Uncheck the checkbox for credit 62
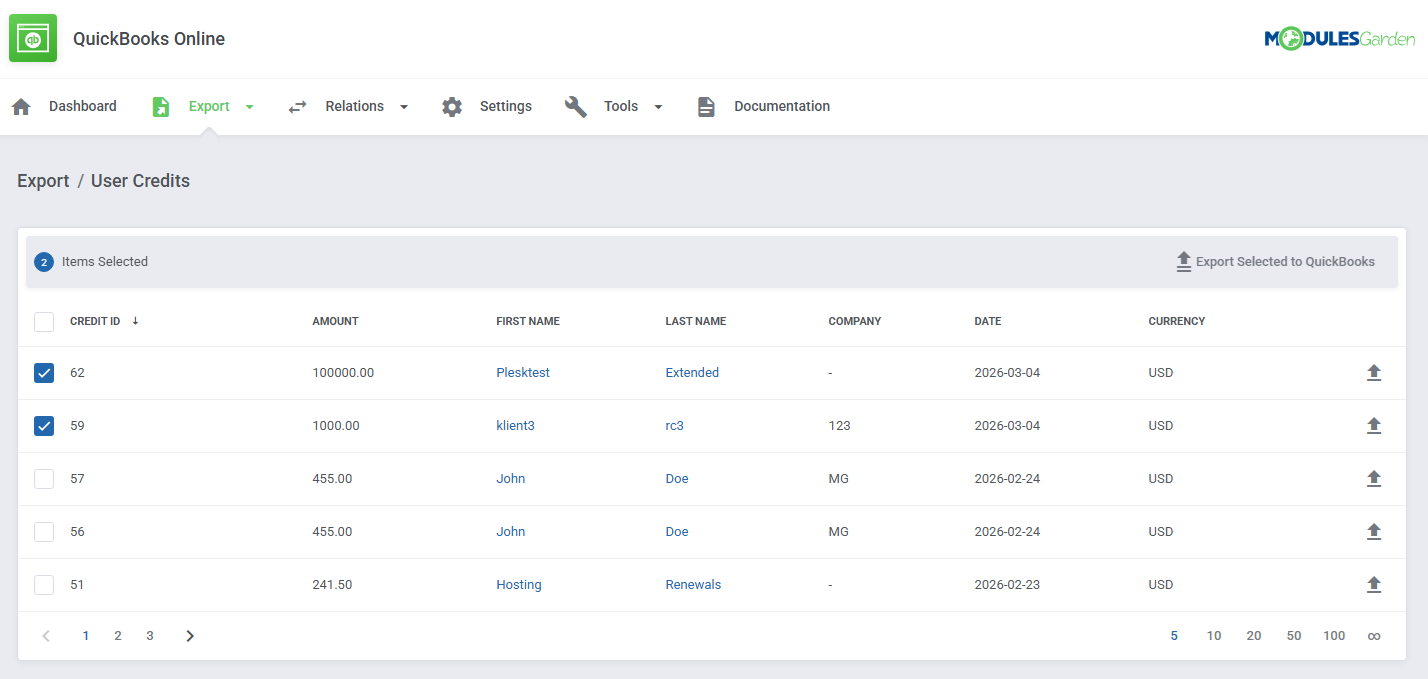 pyautogui.click(x=44, y=373)
